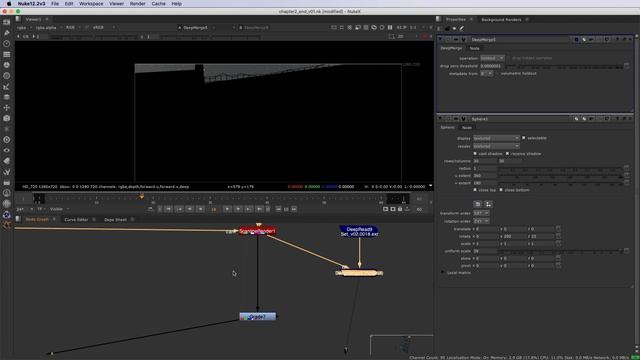The width and height of the screenshot is (640, 360).
Task: Click the radius animation menu icon
Action: point(626,168)
